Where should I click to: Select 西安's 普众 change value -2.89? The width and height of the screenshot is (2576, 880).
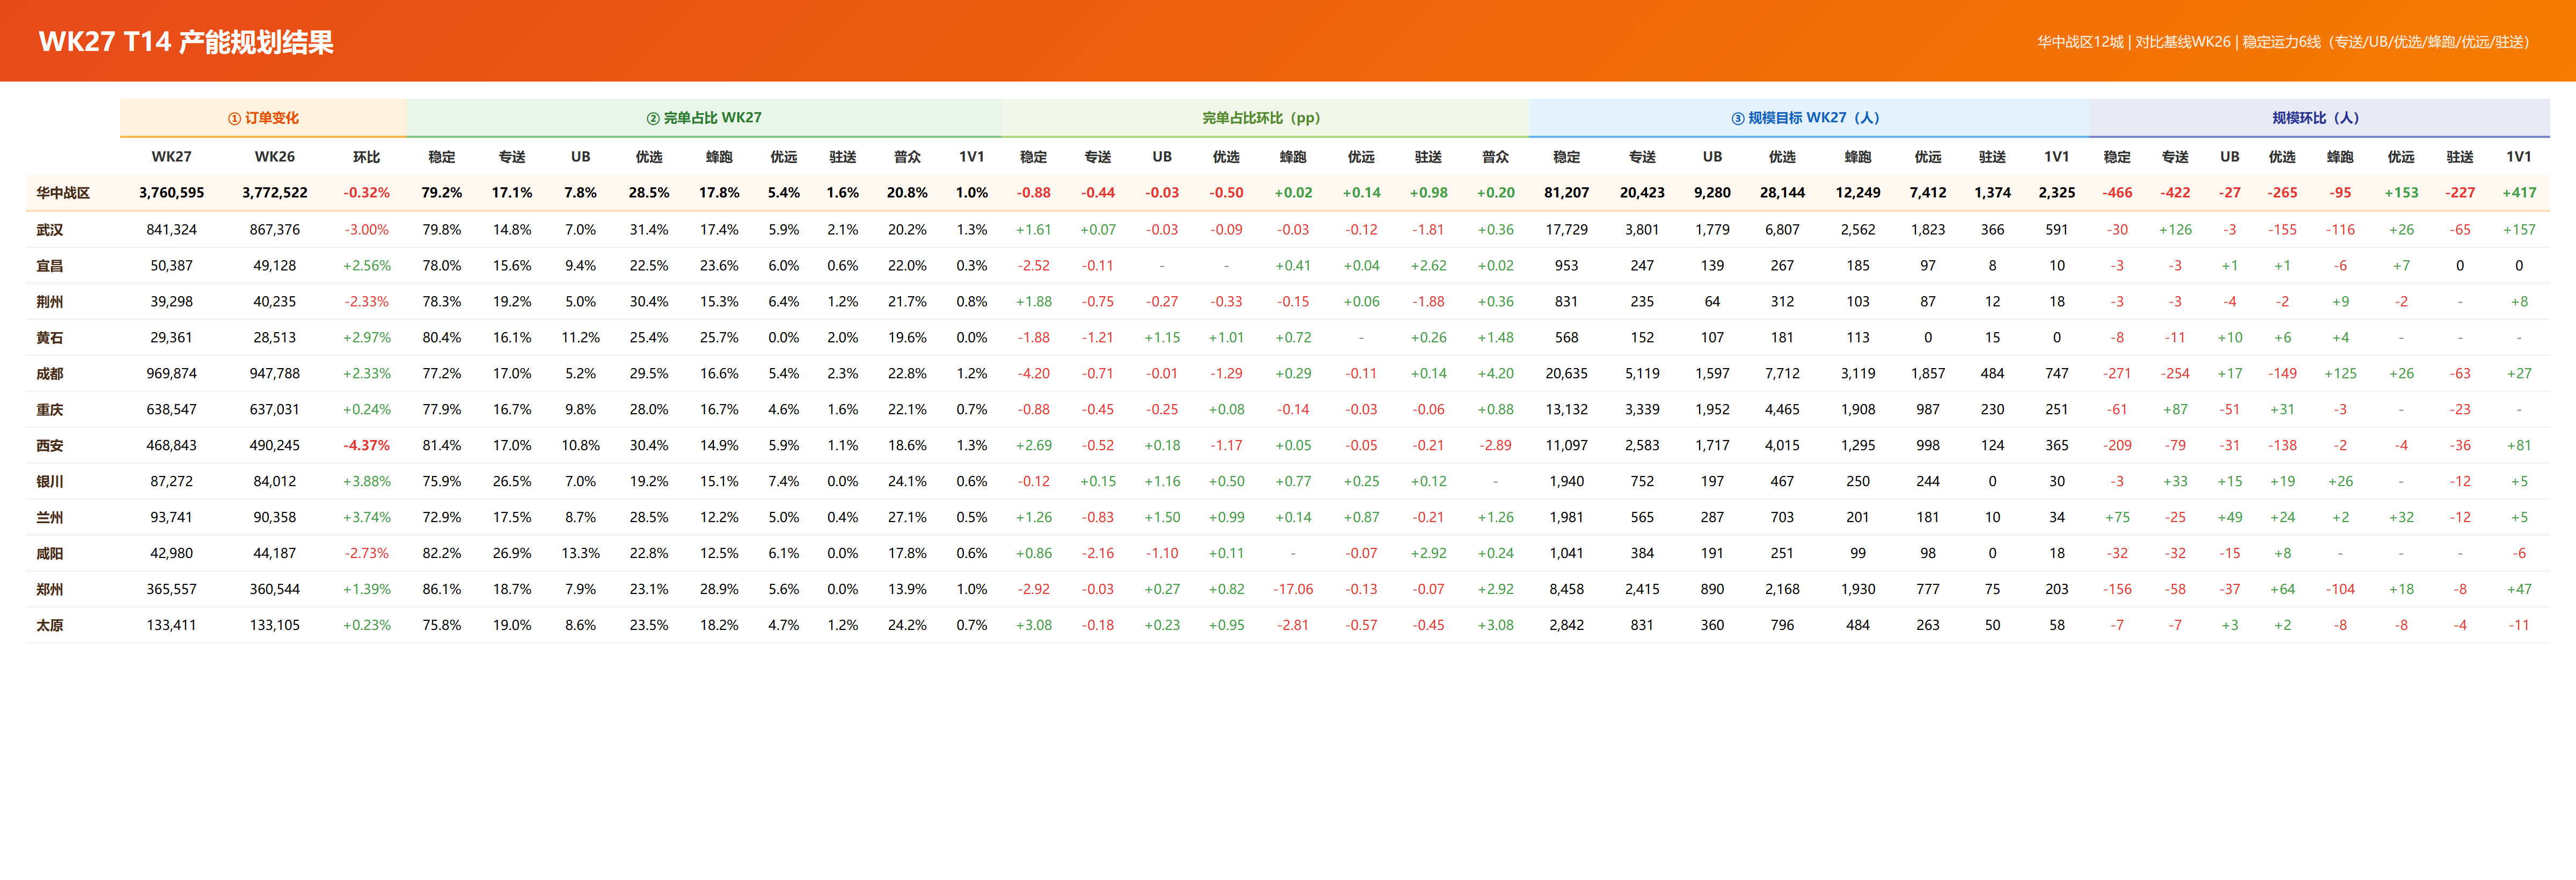tap(1496, 446)
